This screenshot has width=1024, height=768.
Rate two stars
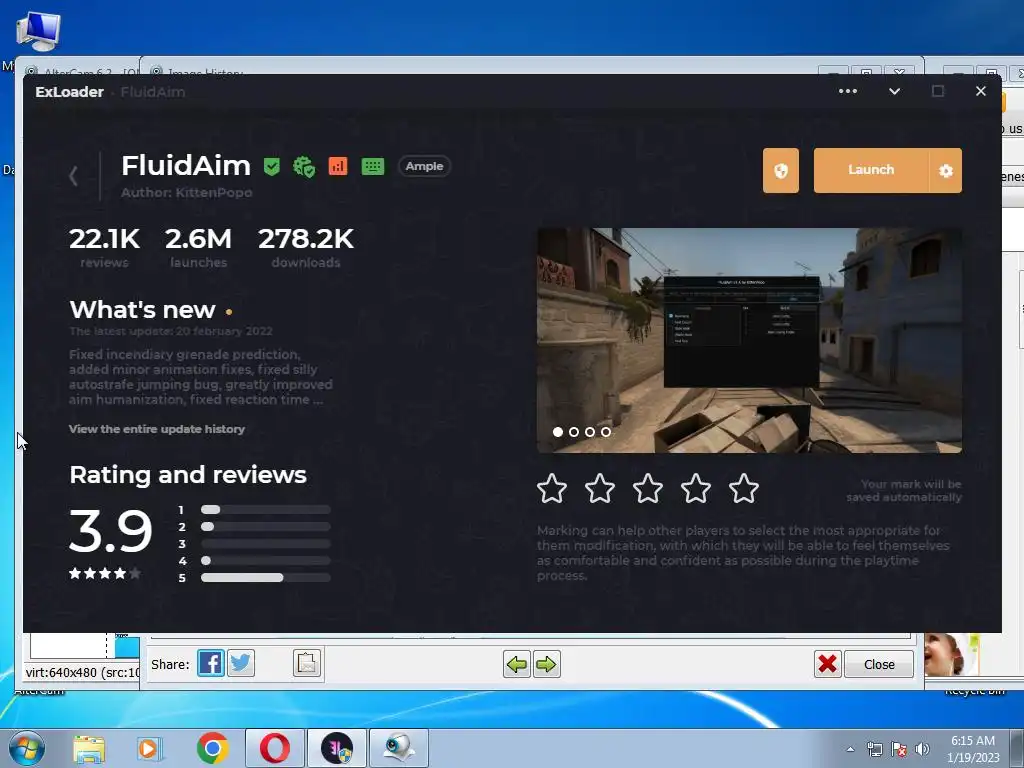[x=600, y=488]
